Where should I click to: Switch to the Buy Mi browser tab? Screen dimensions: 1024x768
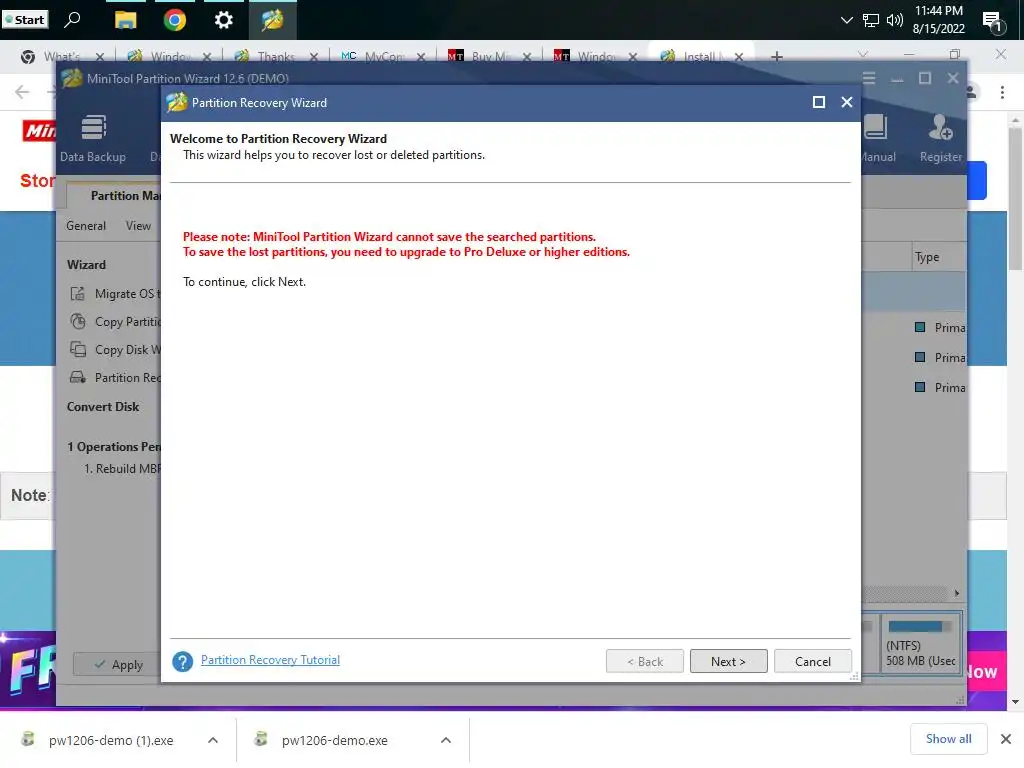[488, 57]
